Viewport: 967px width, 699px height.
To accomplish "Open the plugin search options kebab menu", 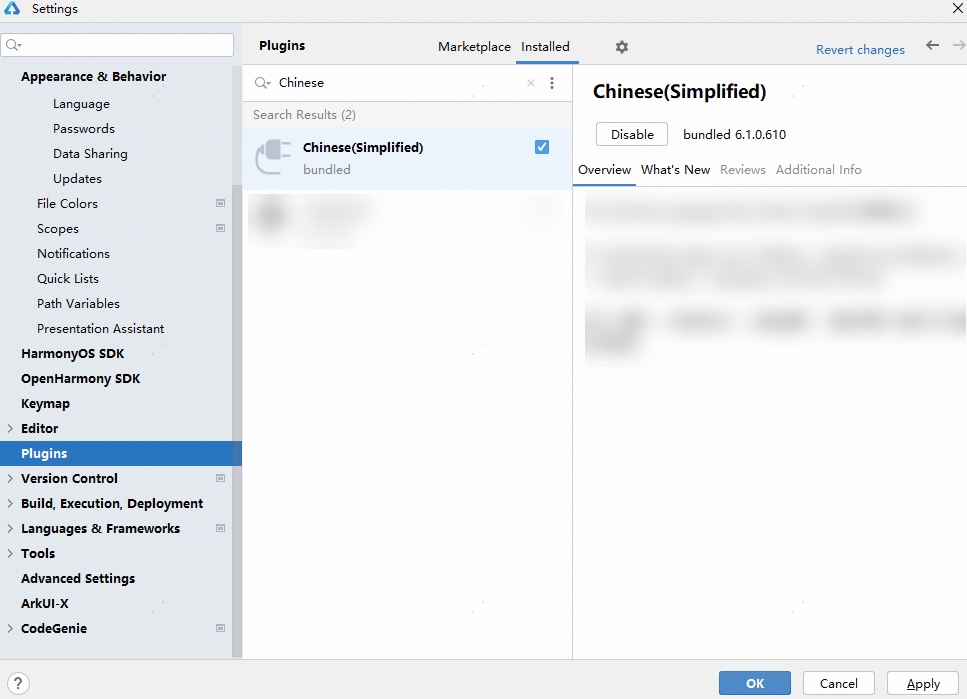I will click(552, 83).
